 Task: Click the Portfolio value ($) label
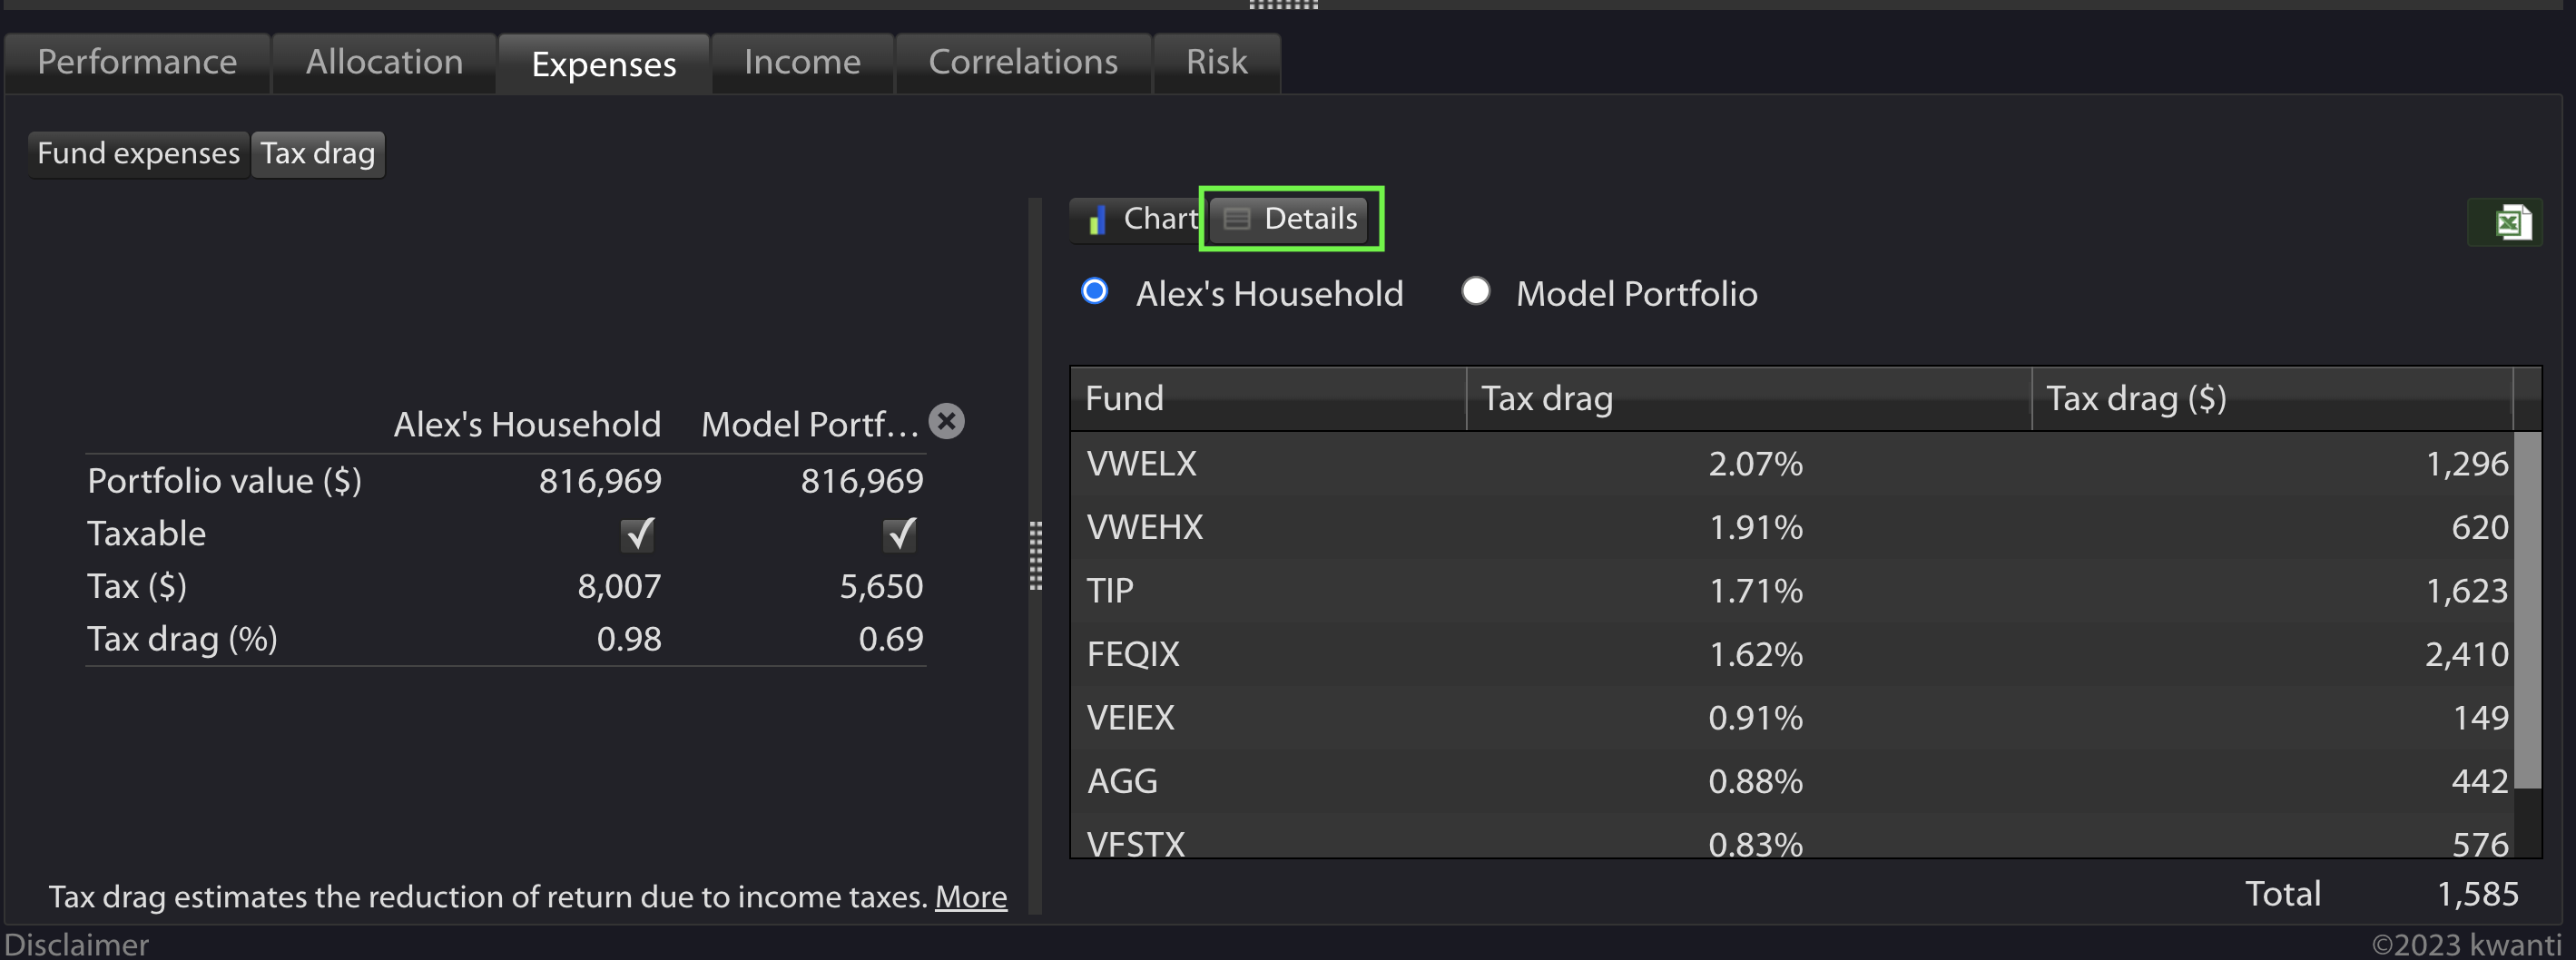pos(224,482)
